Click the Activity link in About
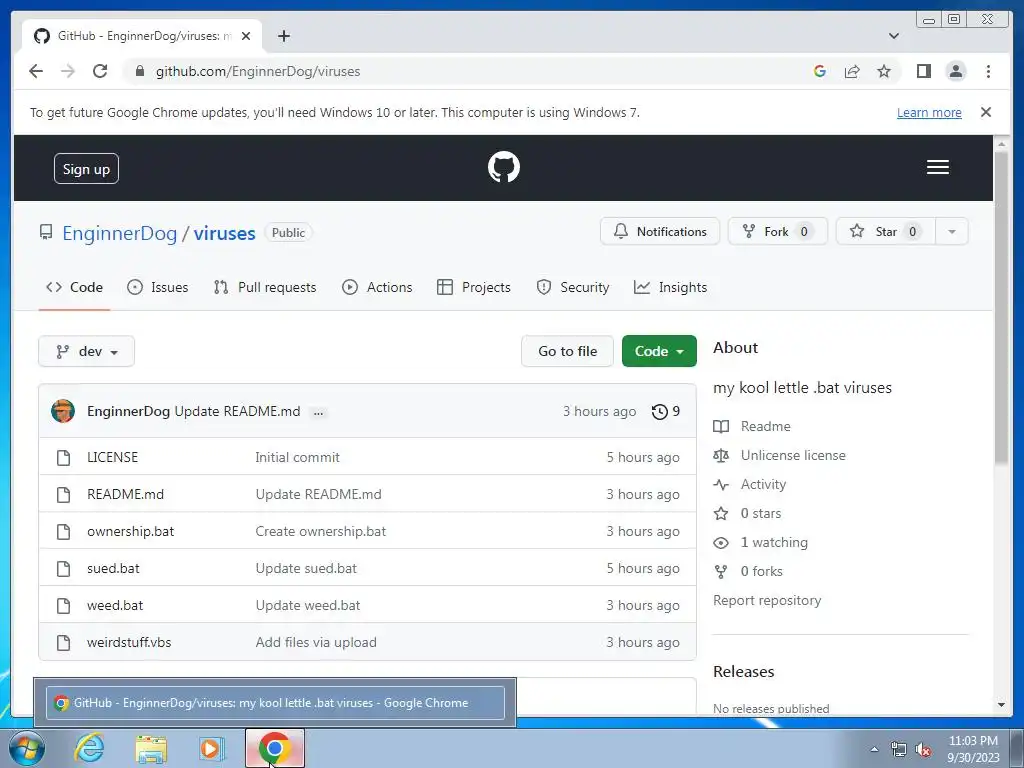The image size is (1024, 768). (763, 485)
